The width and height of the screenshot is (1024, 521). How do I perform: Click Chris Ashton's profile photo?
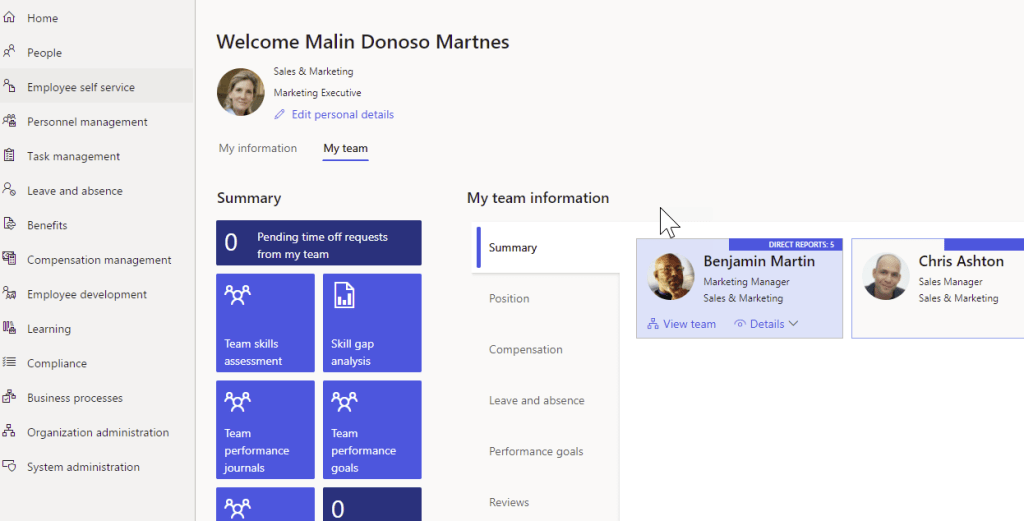[x=885, y=277]
